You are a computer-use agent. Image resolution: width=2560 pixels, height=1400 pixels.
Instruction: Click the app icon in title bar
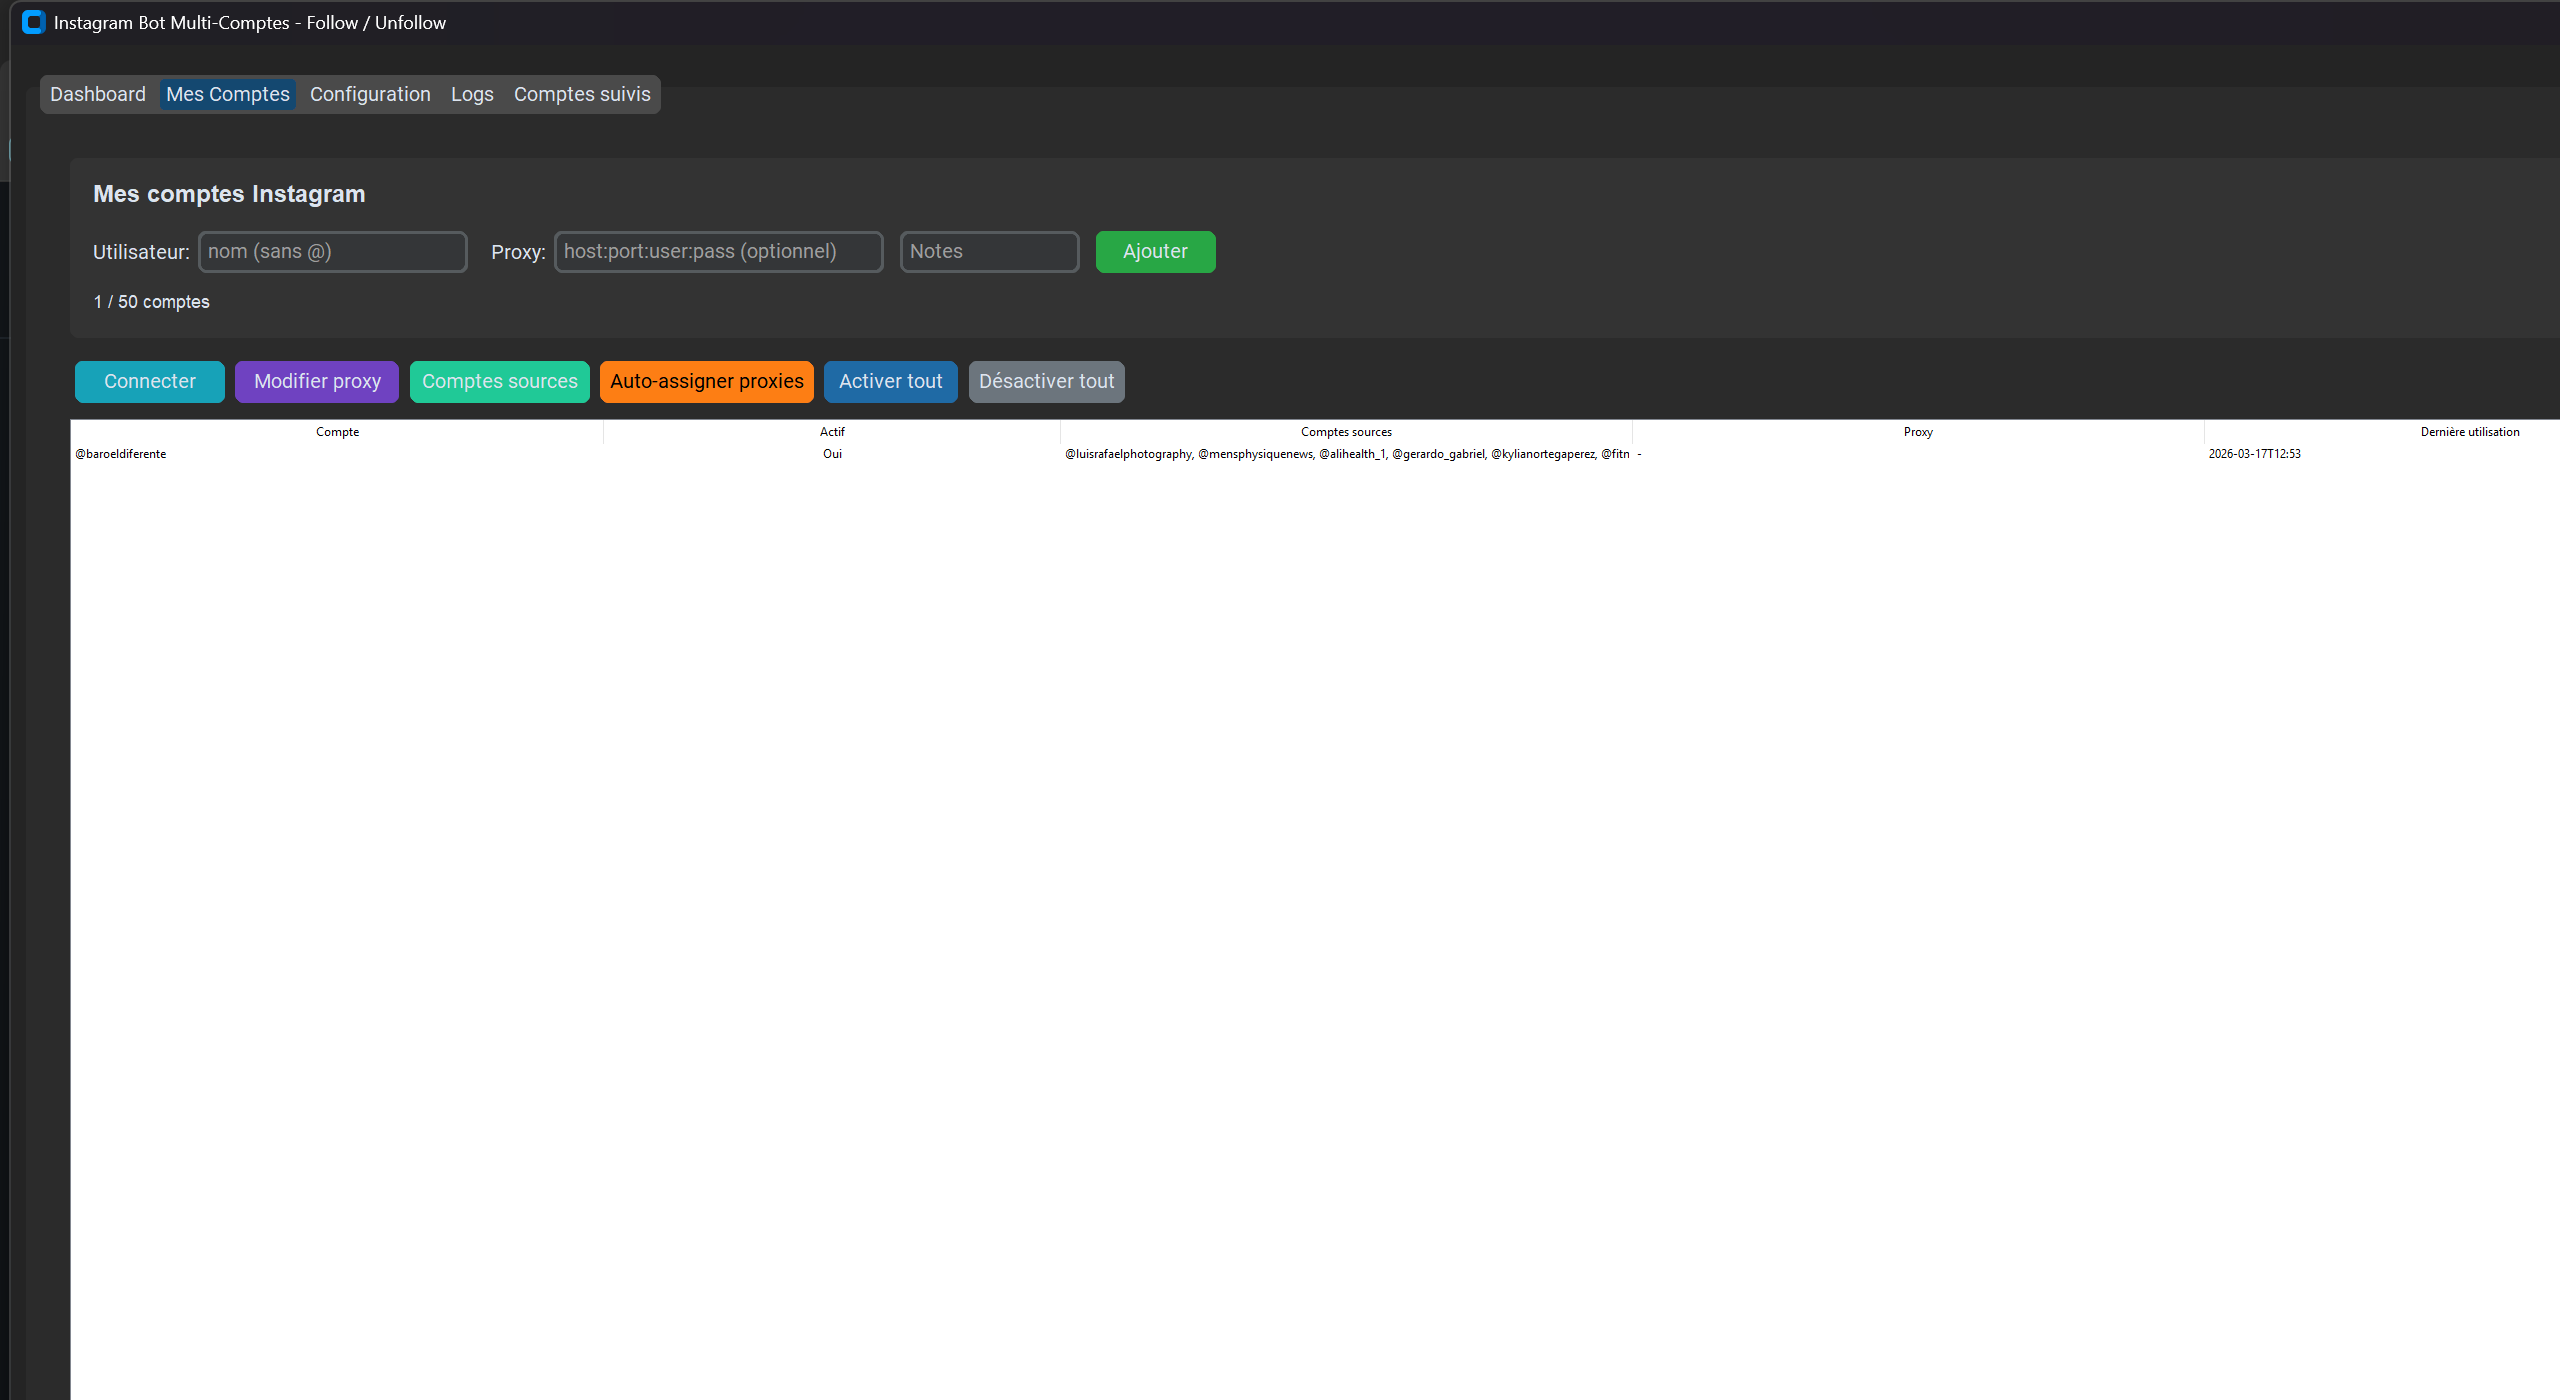pyautogui.click(x=33, y=22)
